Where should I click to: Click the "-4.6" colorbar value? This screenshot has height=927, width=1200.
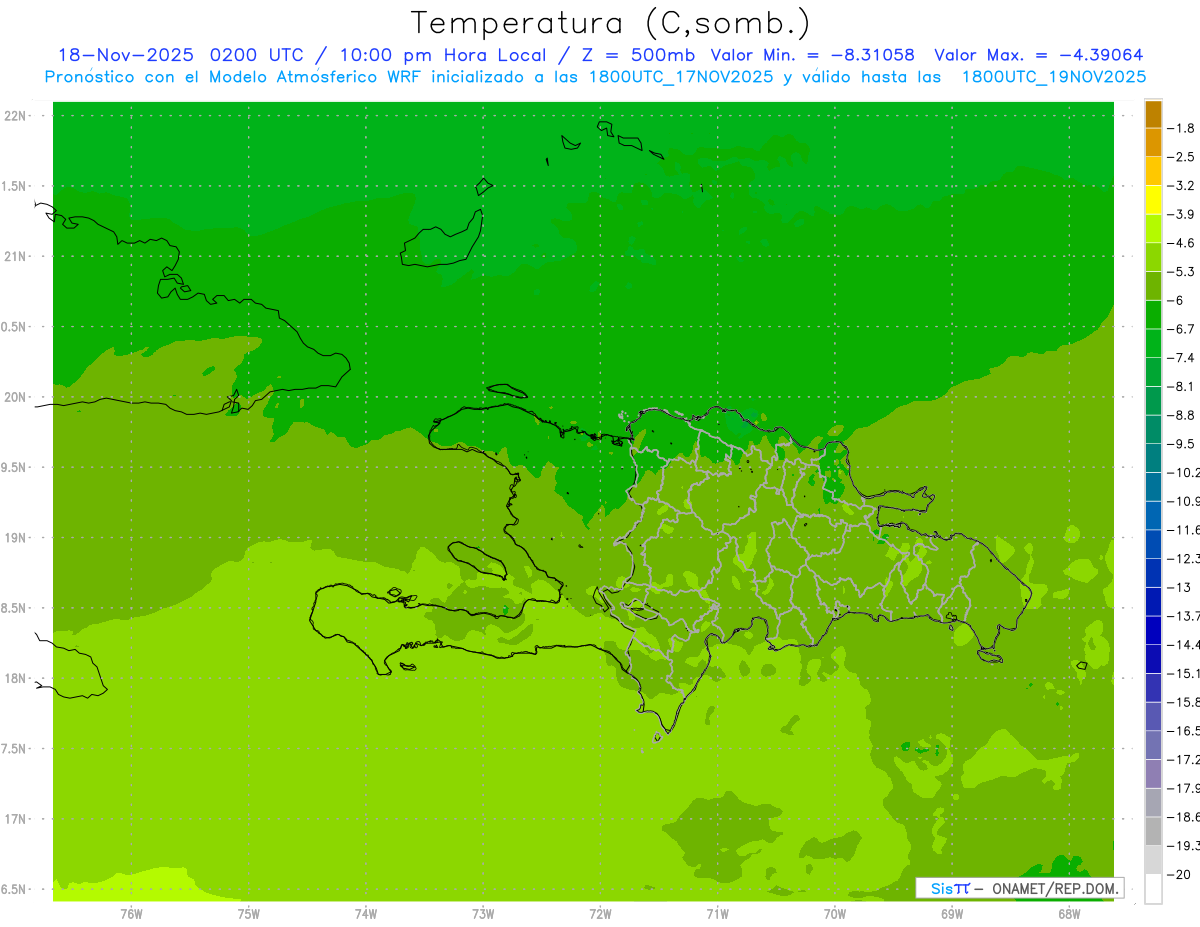tap(1181, 243)
